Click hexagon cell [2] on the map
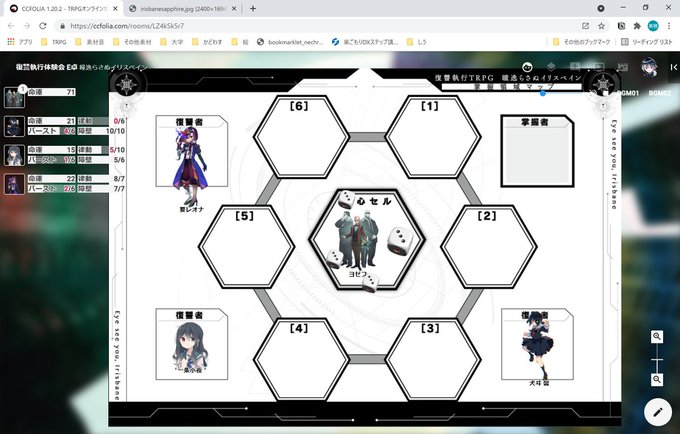The image size is (680, 434). point(489,247)
